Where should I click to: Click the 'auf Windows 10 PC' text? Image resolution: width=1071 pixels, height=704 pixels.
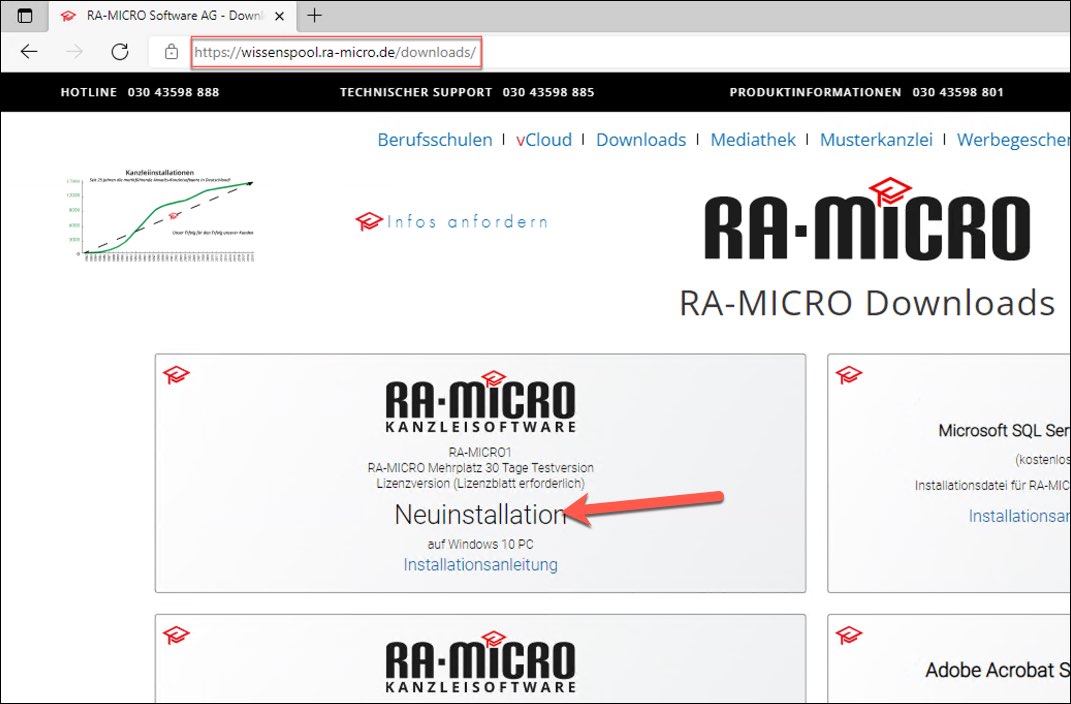pos(480,544)
